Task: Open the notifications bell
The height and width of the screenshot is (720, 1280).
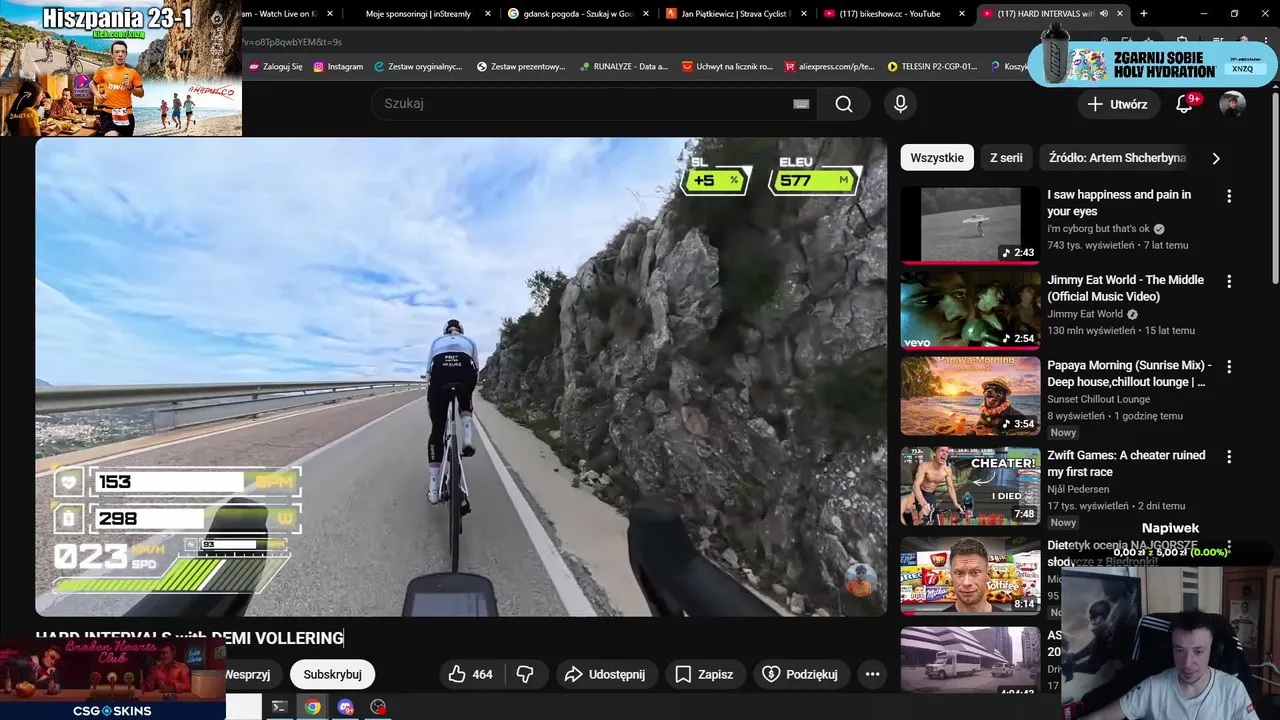Action: pyautogui.click(x=1185, y=104)
